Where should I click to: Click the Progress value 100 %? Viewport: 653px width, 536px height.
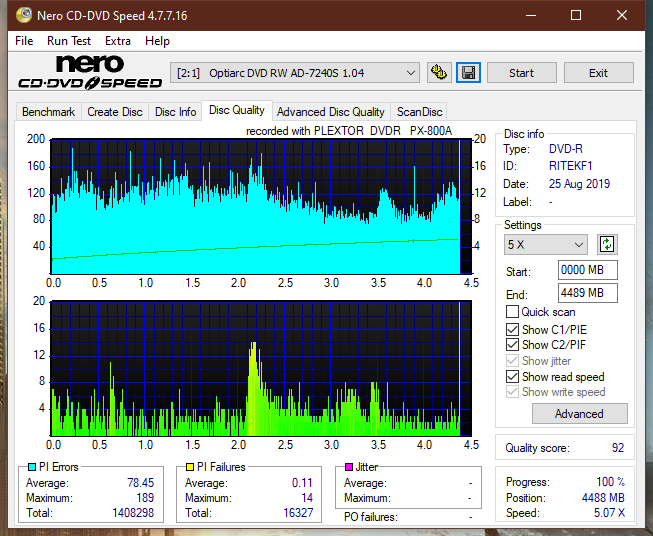610,482
